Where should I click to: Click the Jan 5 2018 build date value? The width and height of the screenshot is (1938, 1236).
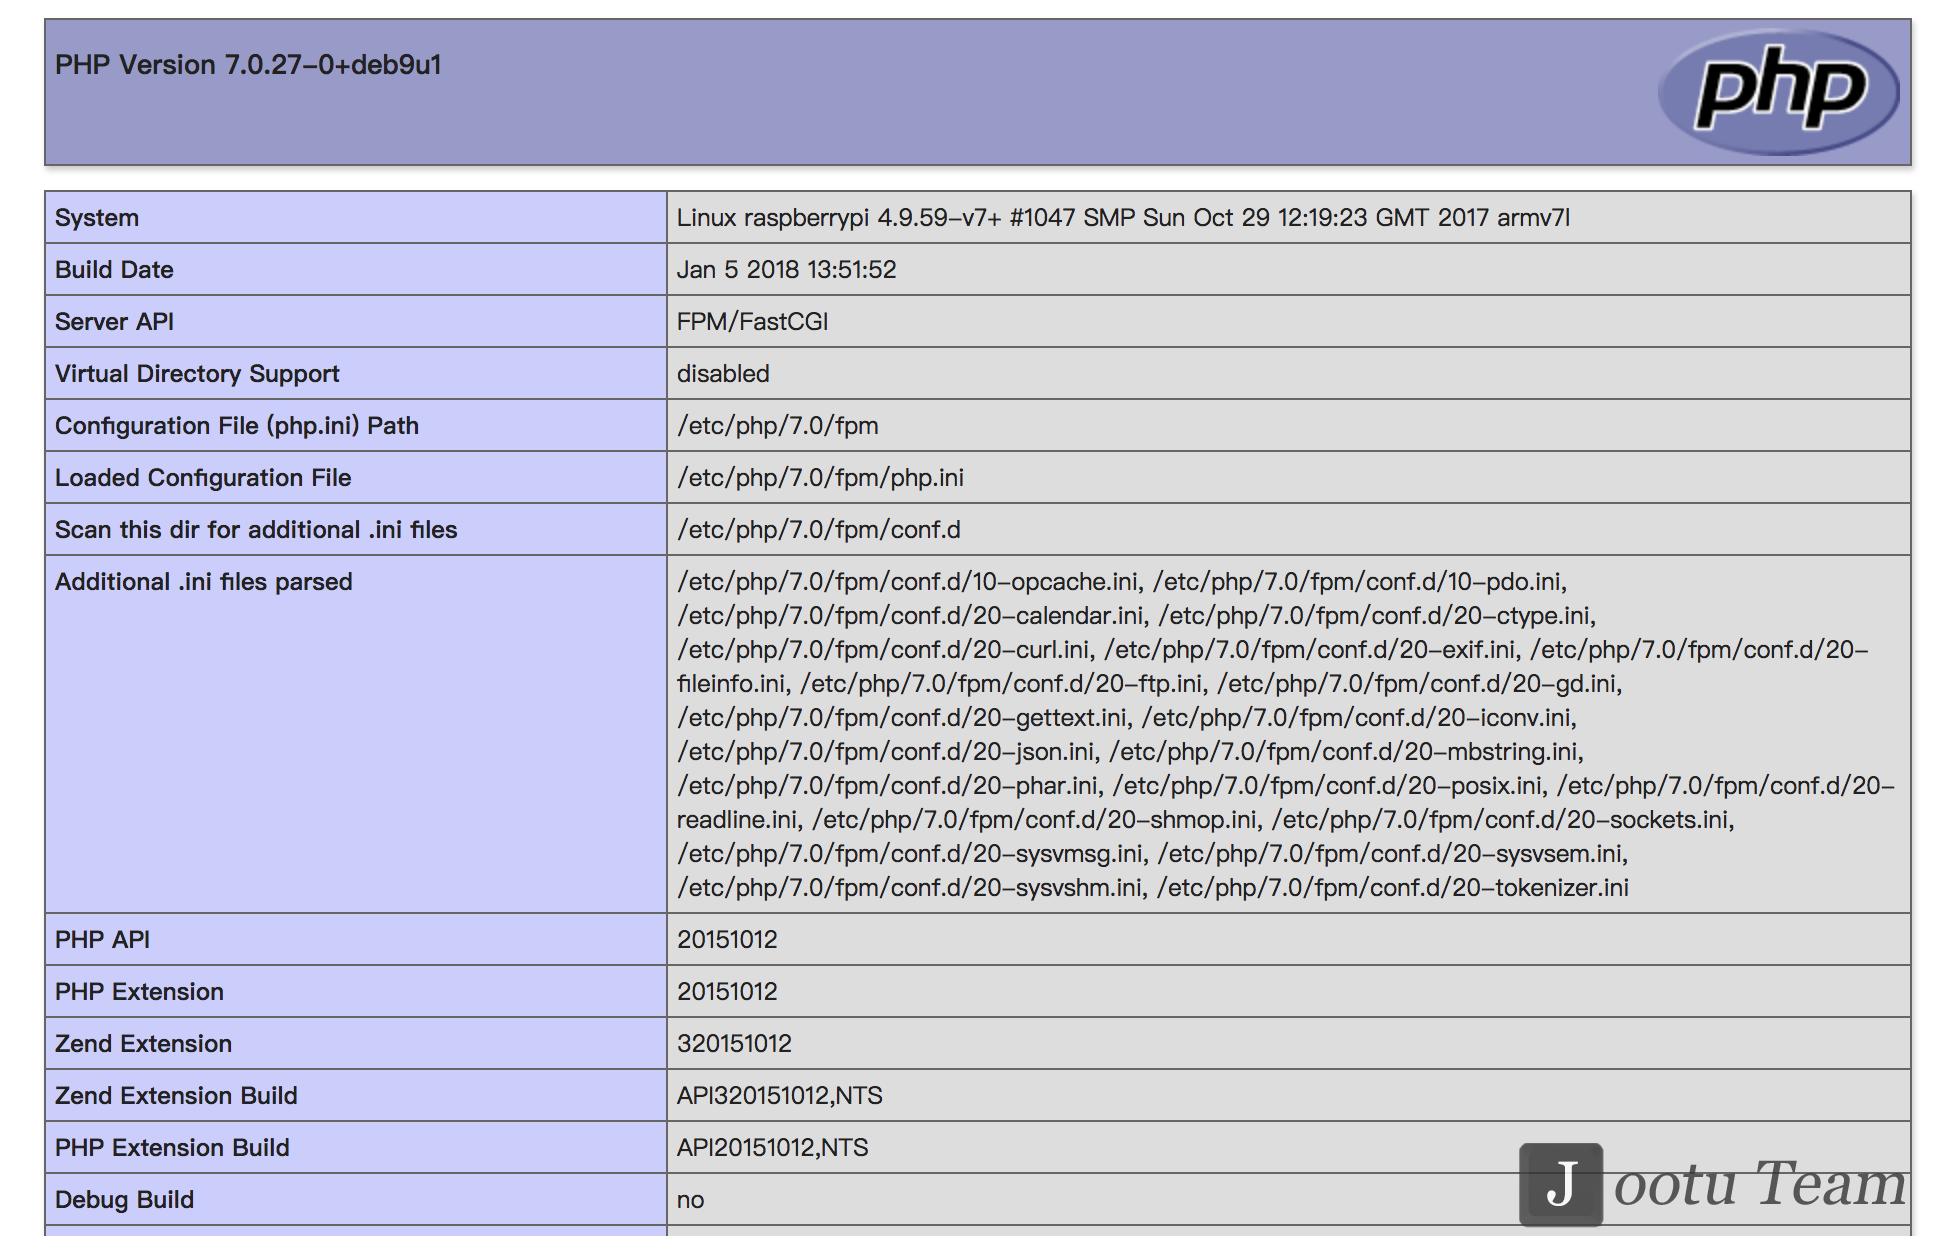(x=786, y=270)
